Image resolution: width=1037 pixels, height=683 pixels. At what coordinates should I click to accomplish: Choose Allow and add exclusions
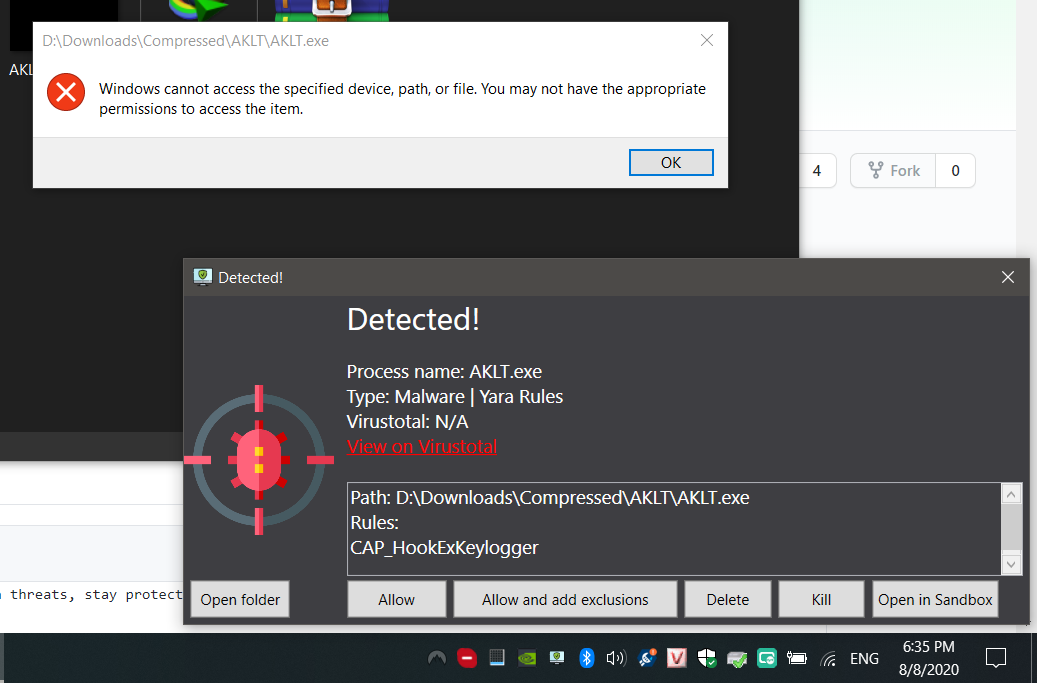point(565,599)
